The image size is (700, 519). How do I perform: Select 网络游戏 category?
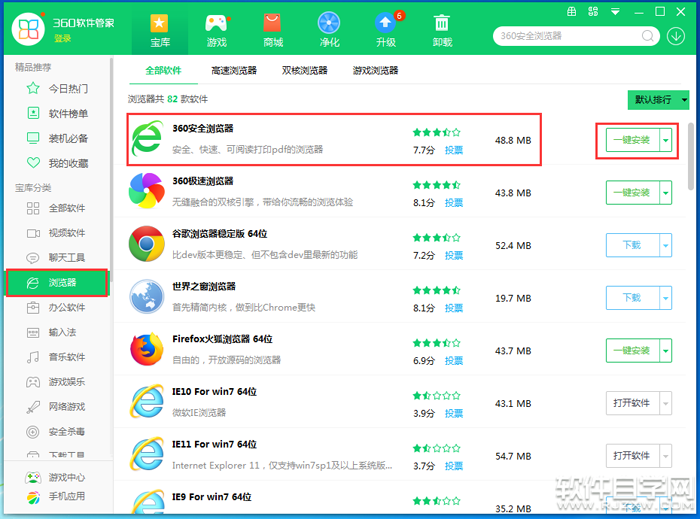click(56, 407)
